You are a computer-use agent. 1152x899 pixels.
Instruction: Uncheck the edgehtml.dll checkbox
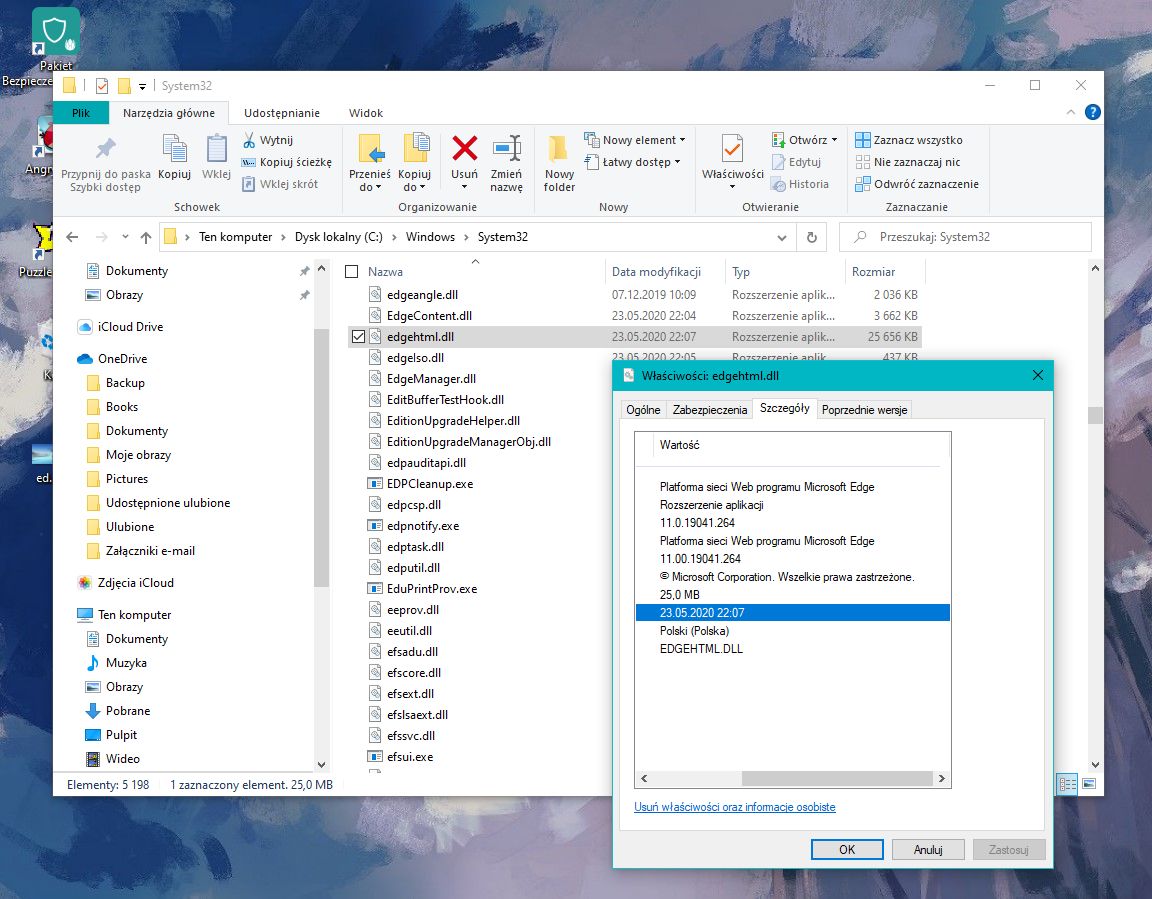pos(358,337)
